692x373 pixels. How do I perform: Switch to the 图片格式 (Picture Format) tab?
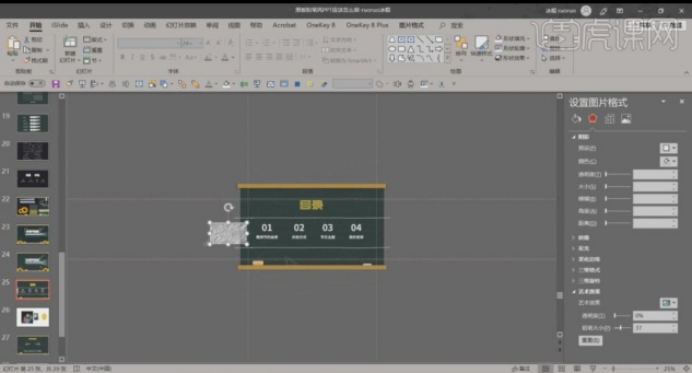click(x=411, y=25)
